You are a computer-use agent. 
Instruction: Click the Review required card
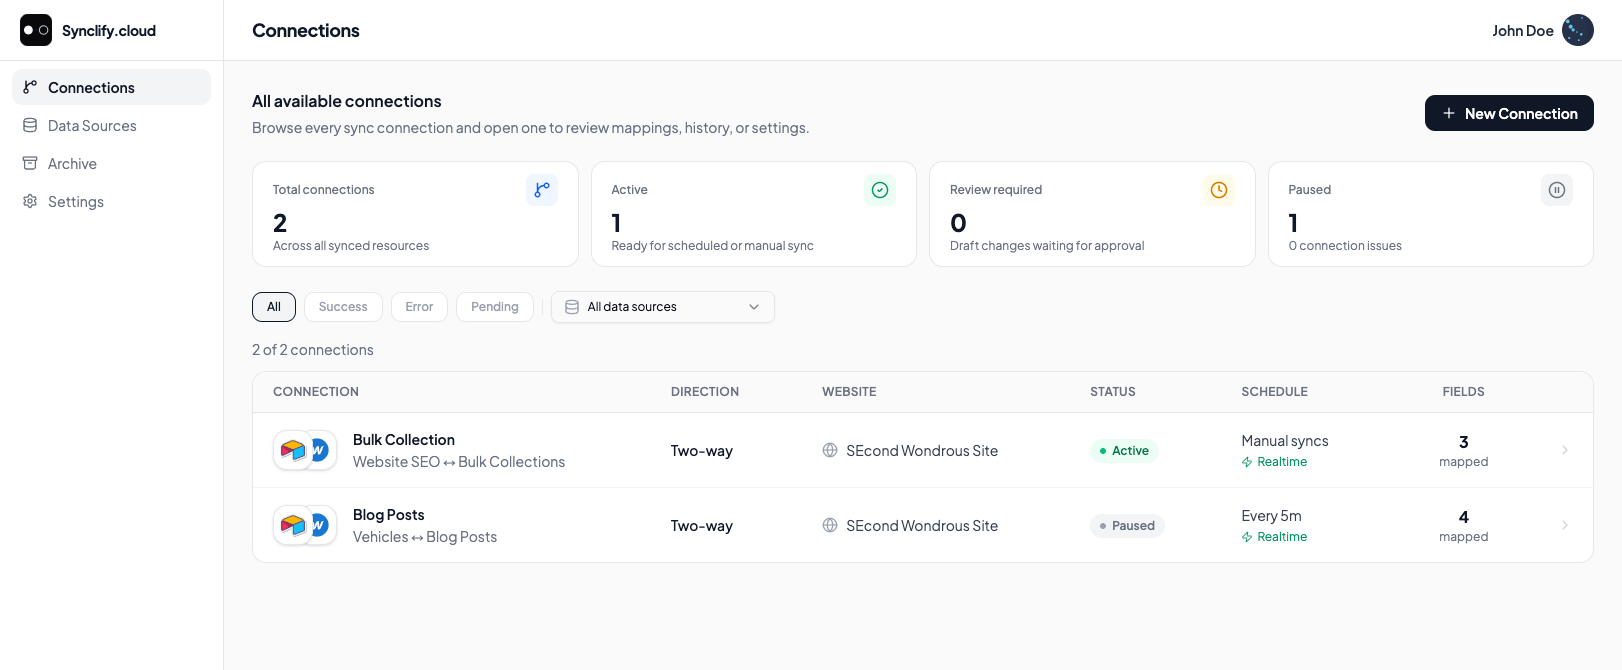click(x=1092, y=214)
